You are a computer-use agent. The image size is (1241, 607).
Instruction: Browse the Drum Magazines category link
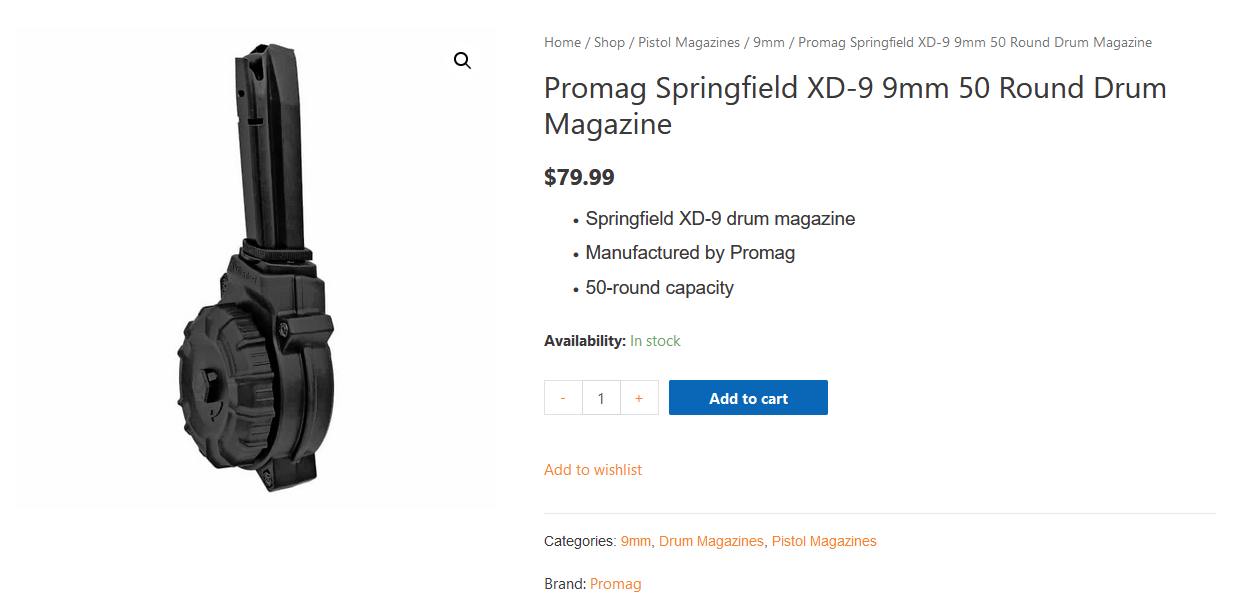(x=711, y=541)
